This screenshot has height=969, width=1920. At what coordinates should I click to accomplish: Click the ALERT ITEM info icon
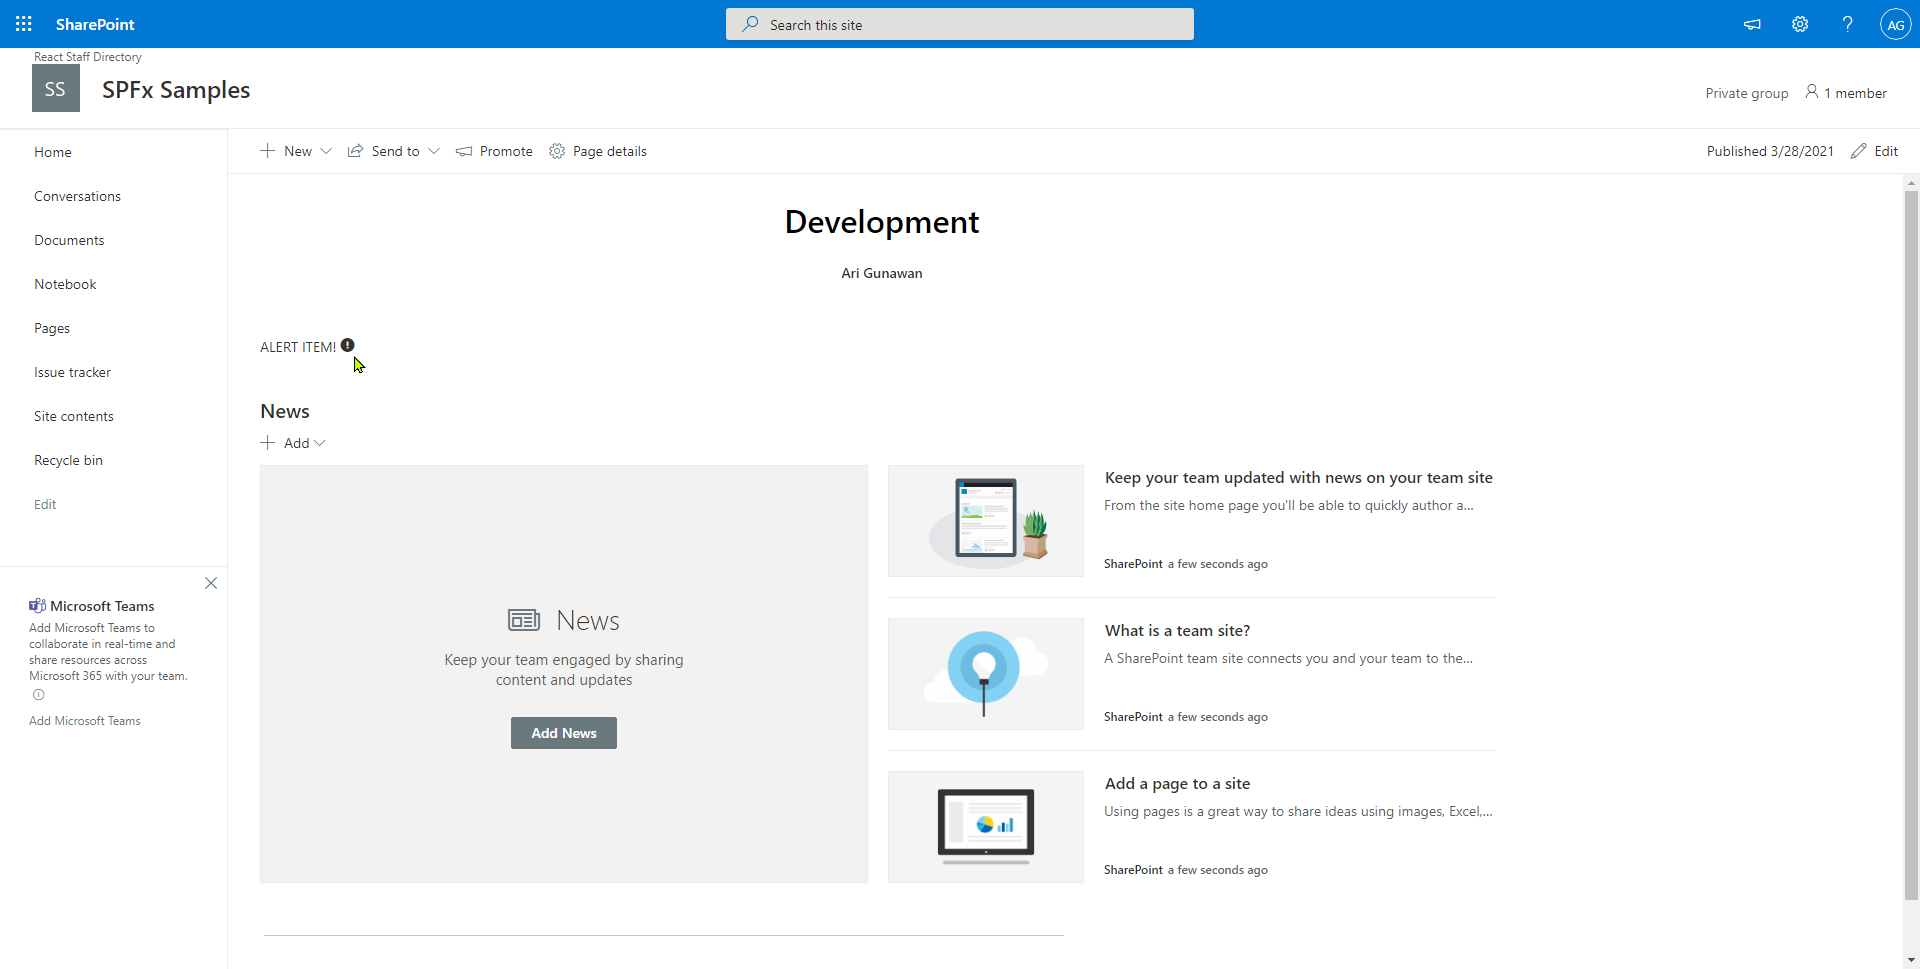(x=347, y=344)
